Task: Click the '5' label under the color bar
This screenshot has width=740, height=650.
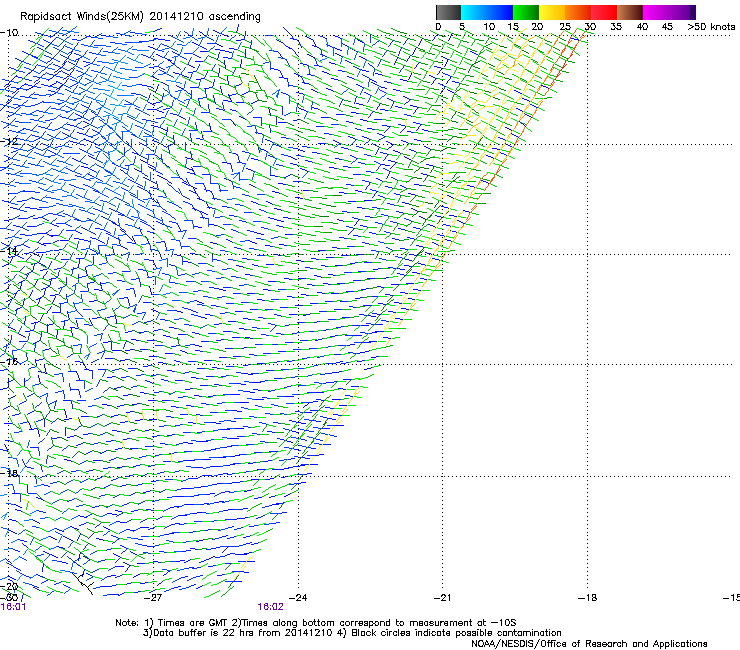Action: (x=462, y=27)
